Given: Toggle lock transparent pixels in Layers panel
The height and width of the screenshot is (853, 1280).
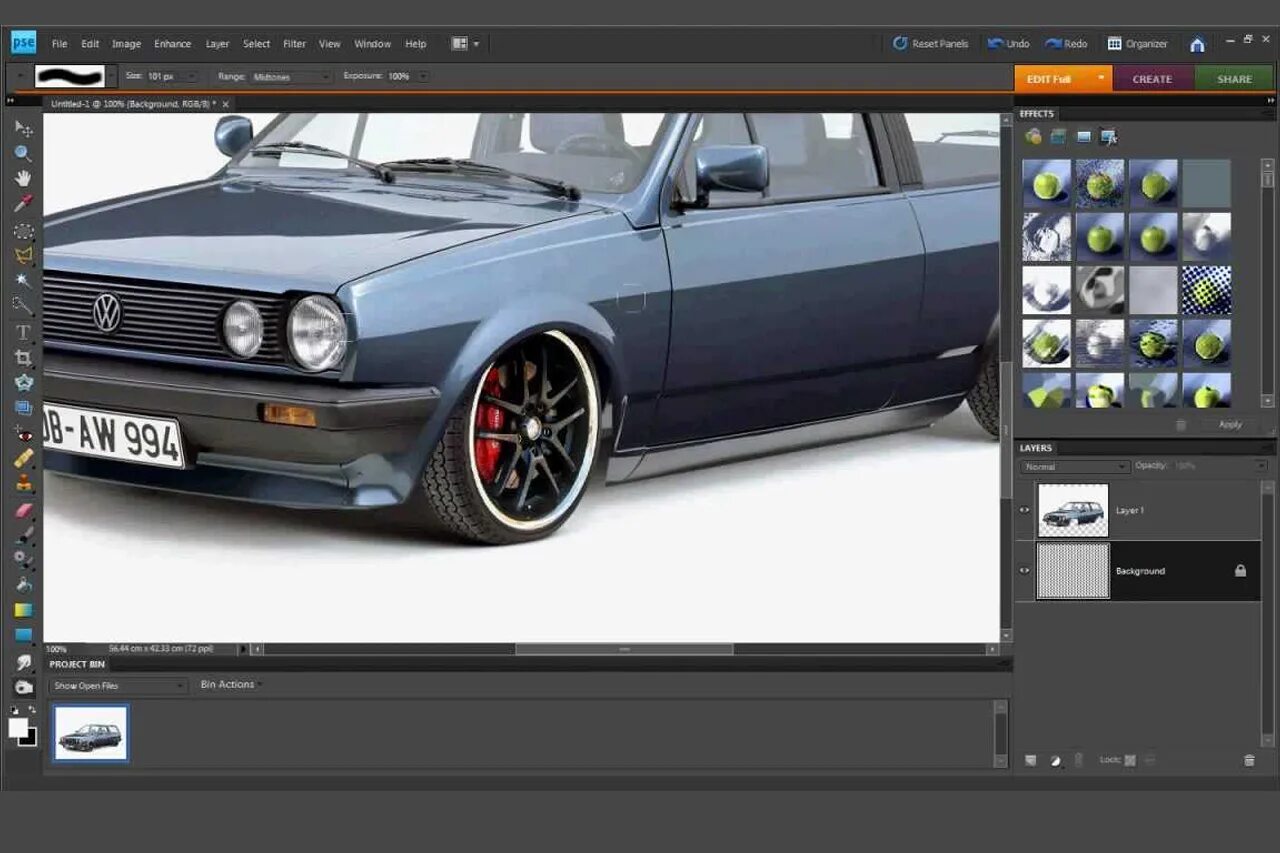Looking at the screenshot, I should coord(1130,760).
